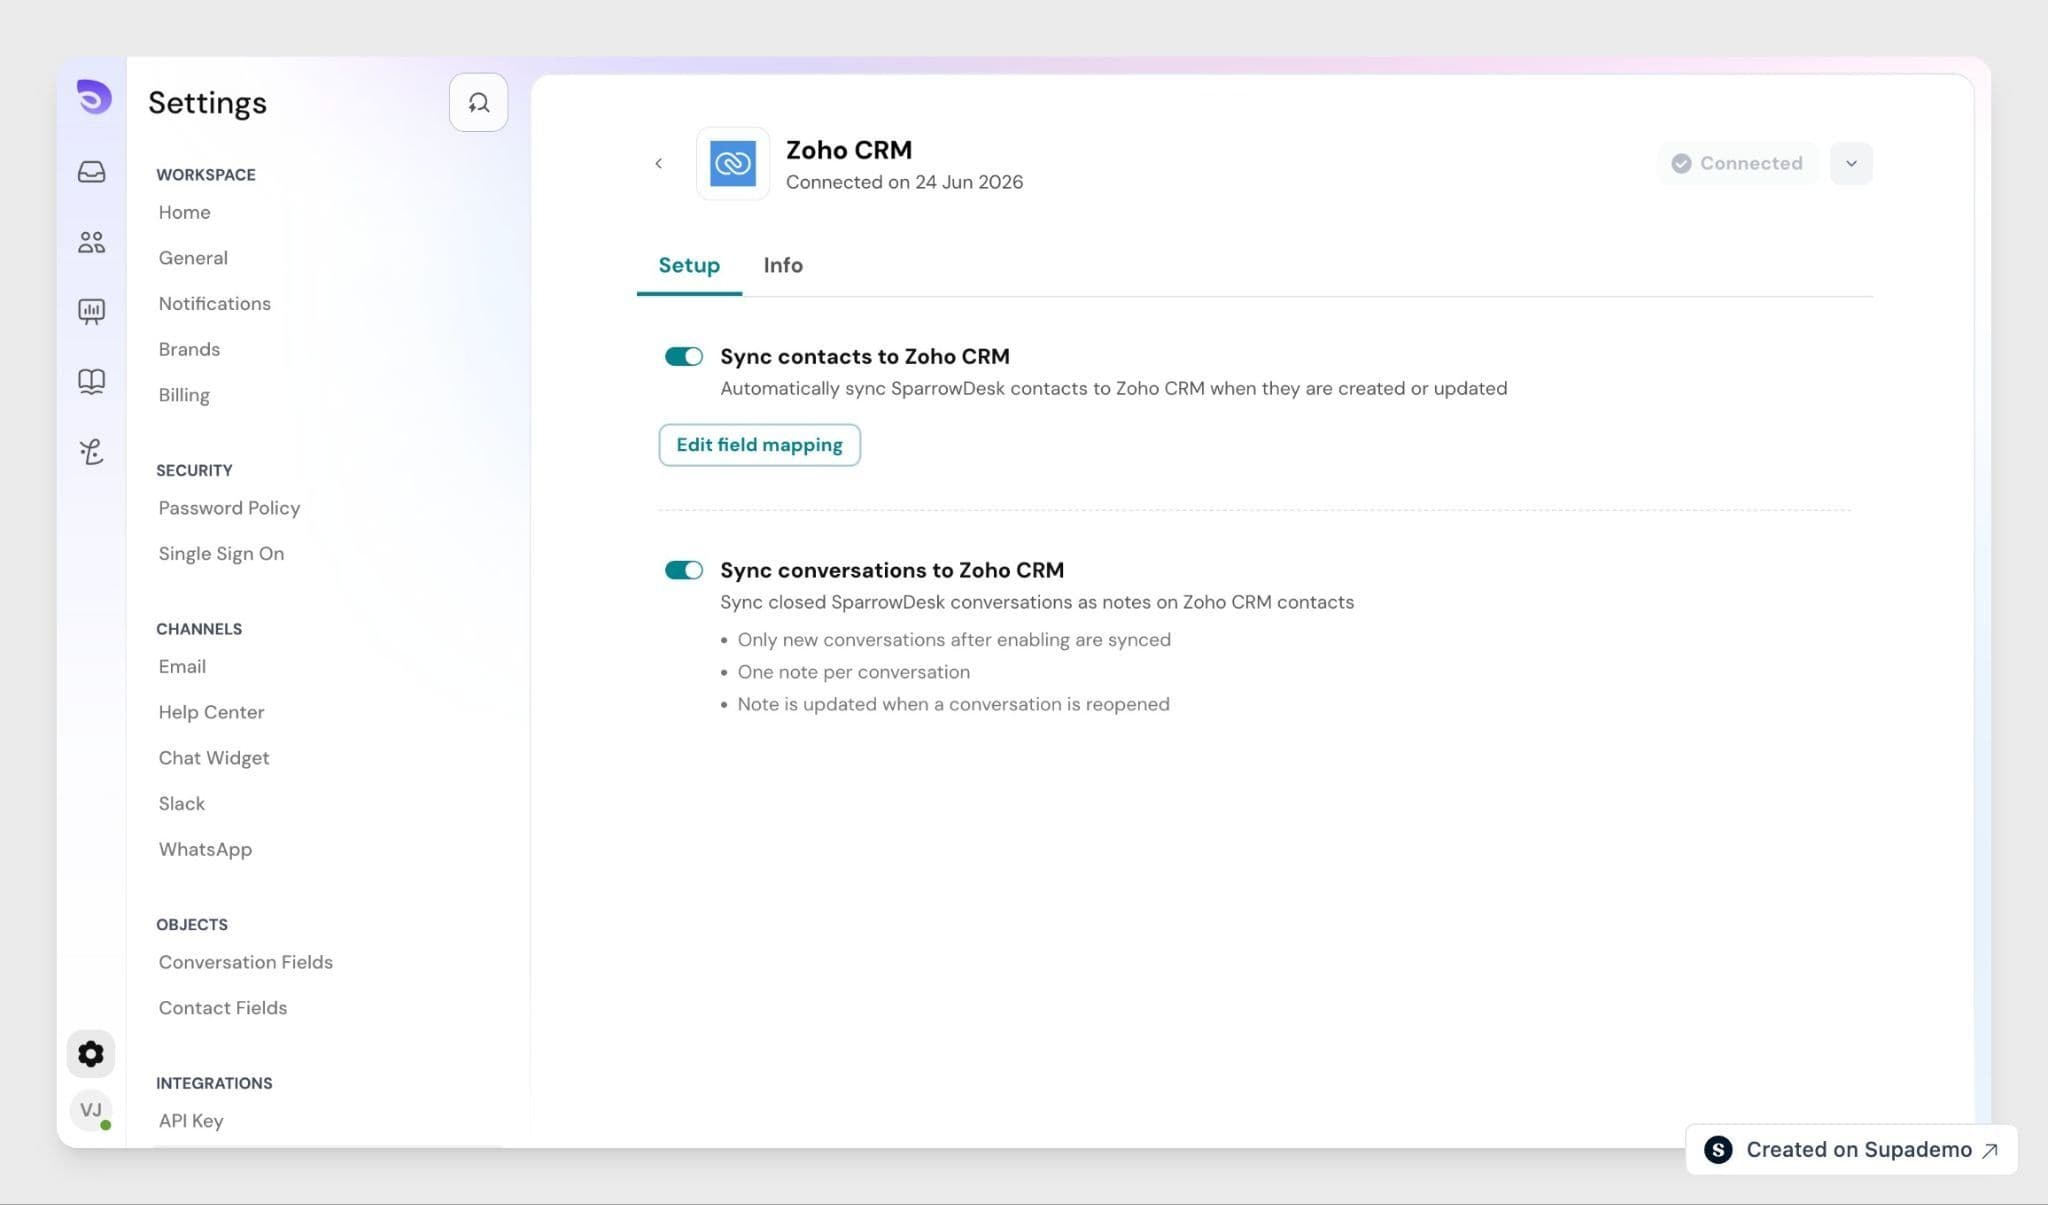Open Email channel settings
This screenshot has width=2048, height=1205.
182,667
